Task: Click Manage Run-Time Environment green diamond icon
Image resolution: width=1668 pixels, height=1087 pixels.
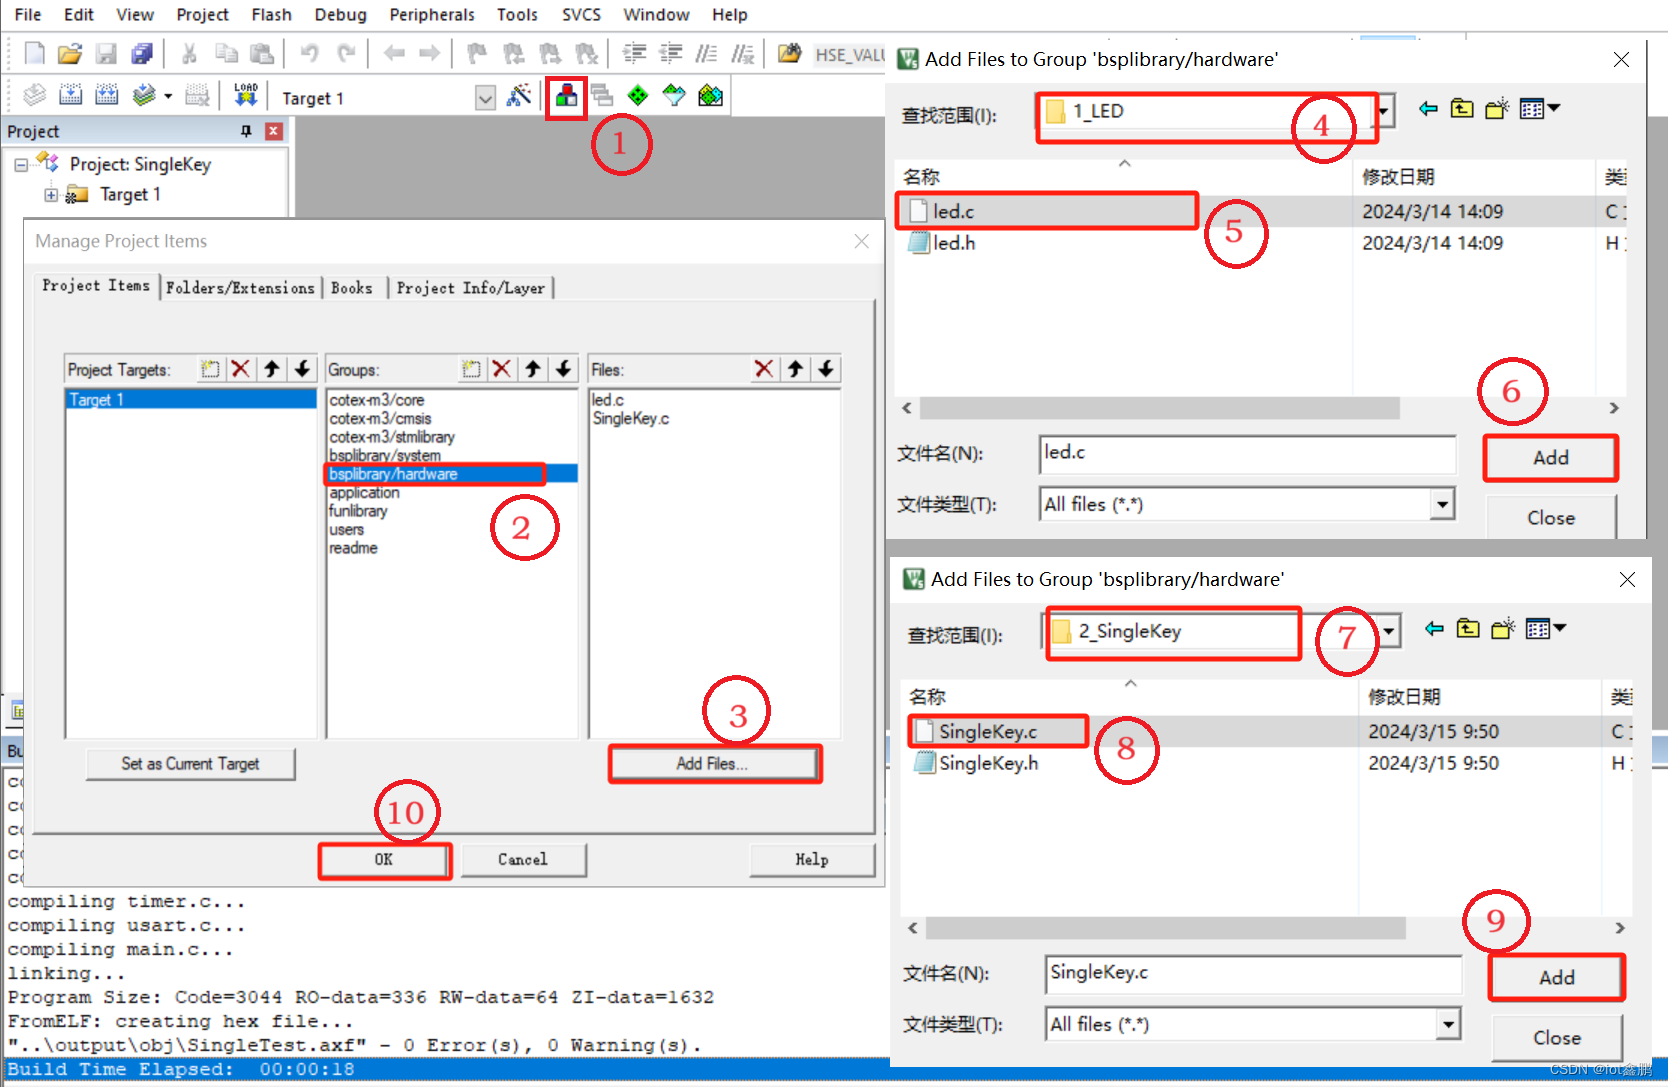Action: click(638, 96)
